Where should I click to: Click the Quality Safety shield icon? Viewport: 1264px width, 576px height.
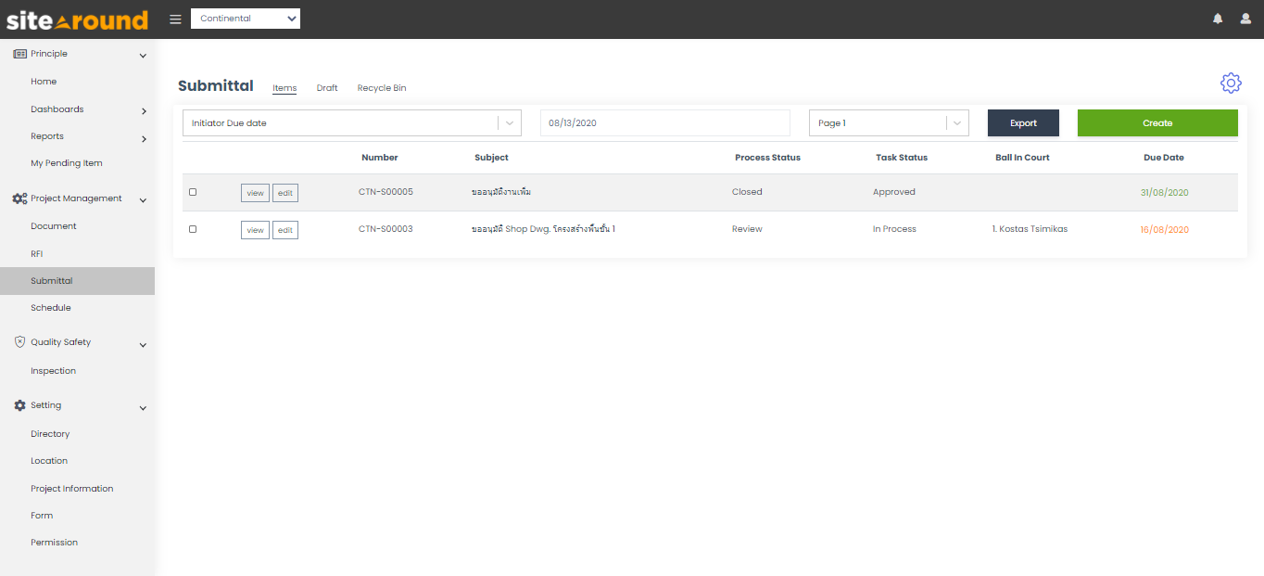(19, 342)
